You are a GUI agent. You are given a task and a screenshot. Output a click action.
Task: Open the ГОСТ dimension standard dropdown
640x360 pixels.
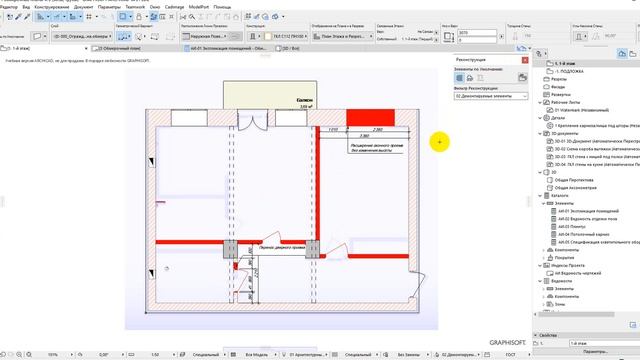point(511,355)
